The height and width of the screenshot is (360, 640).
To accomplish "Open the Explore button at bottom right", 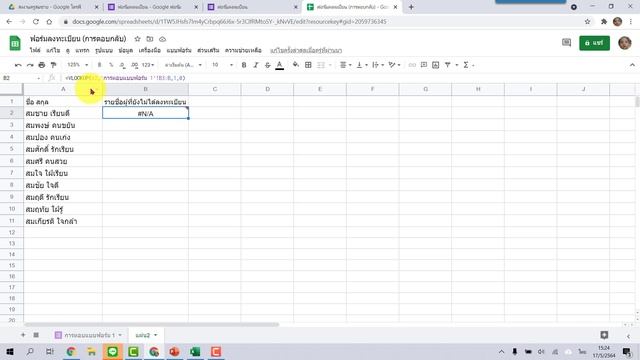I will [x=604, y=335].
